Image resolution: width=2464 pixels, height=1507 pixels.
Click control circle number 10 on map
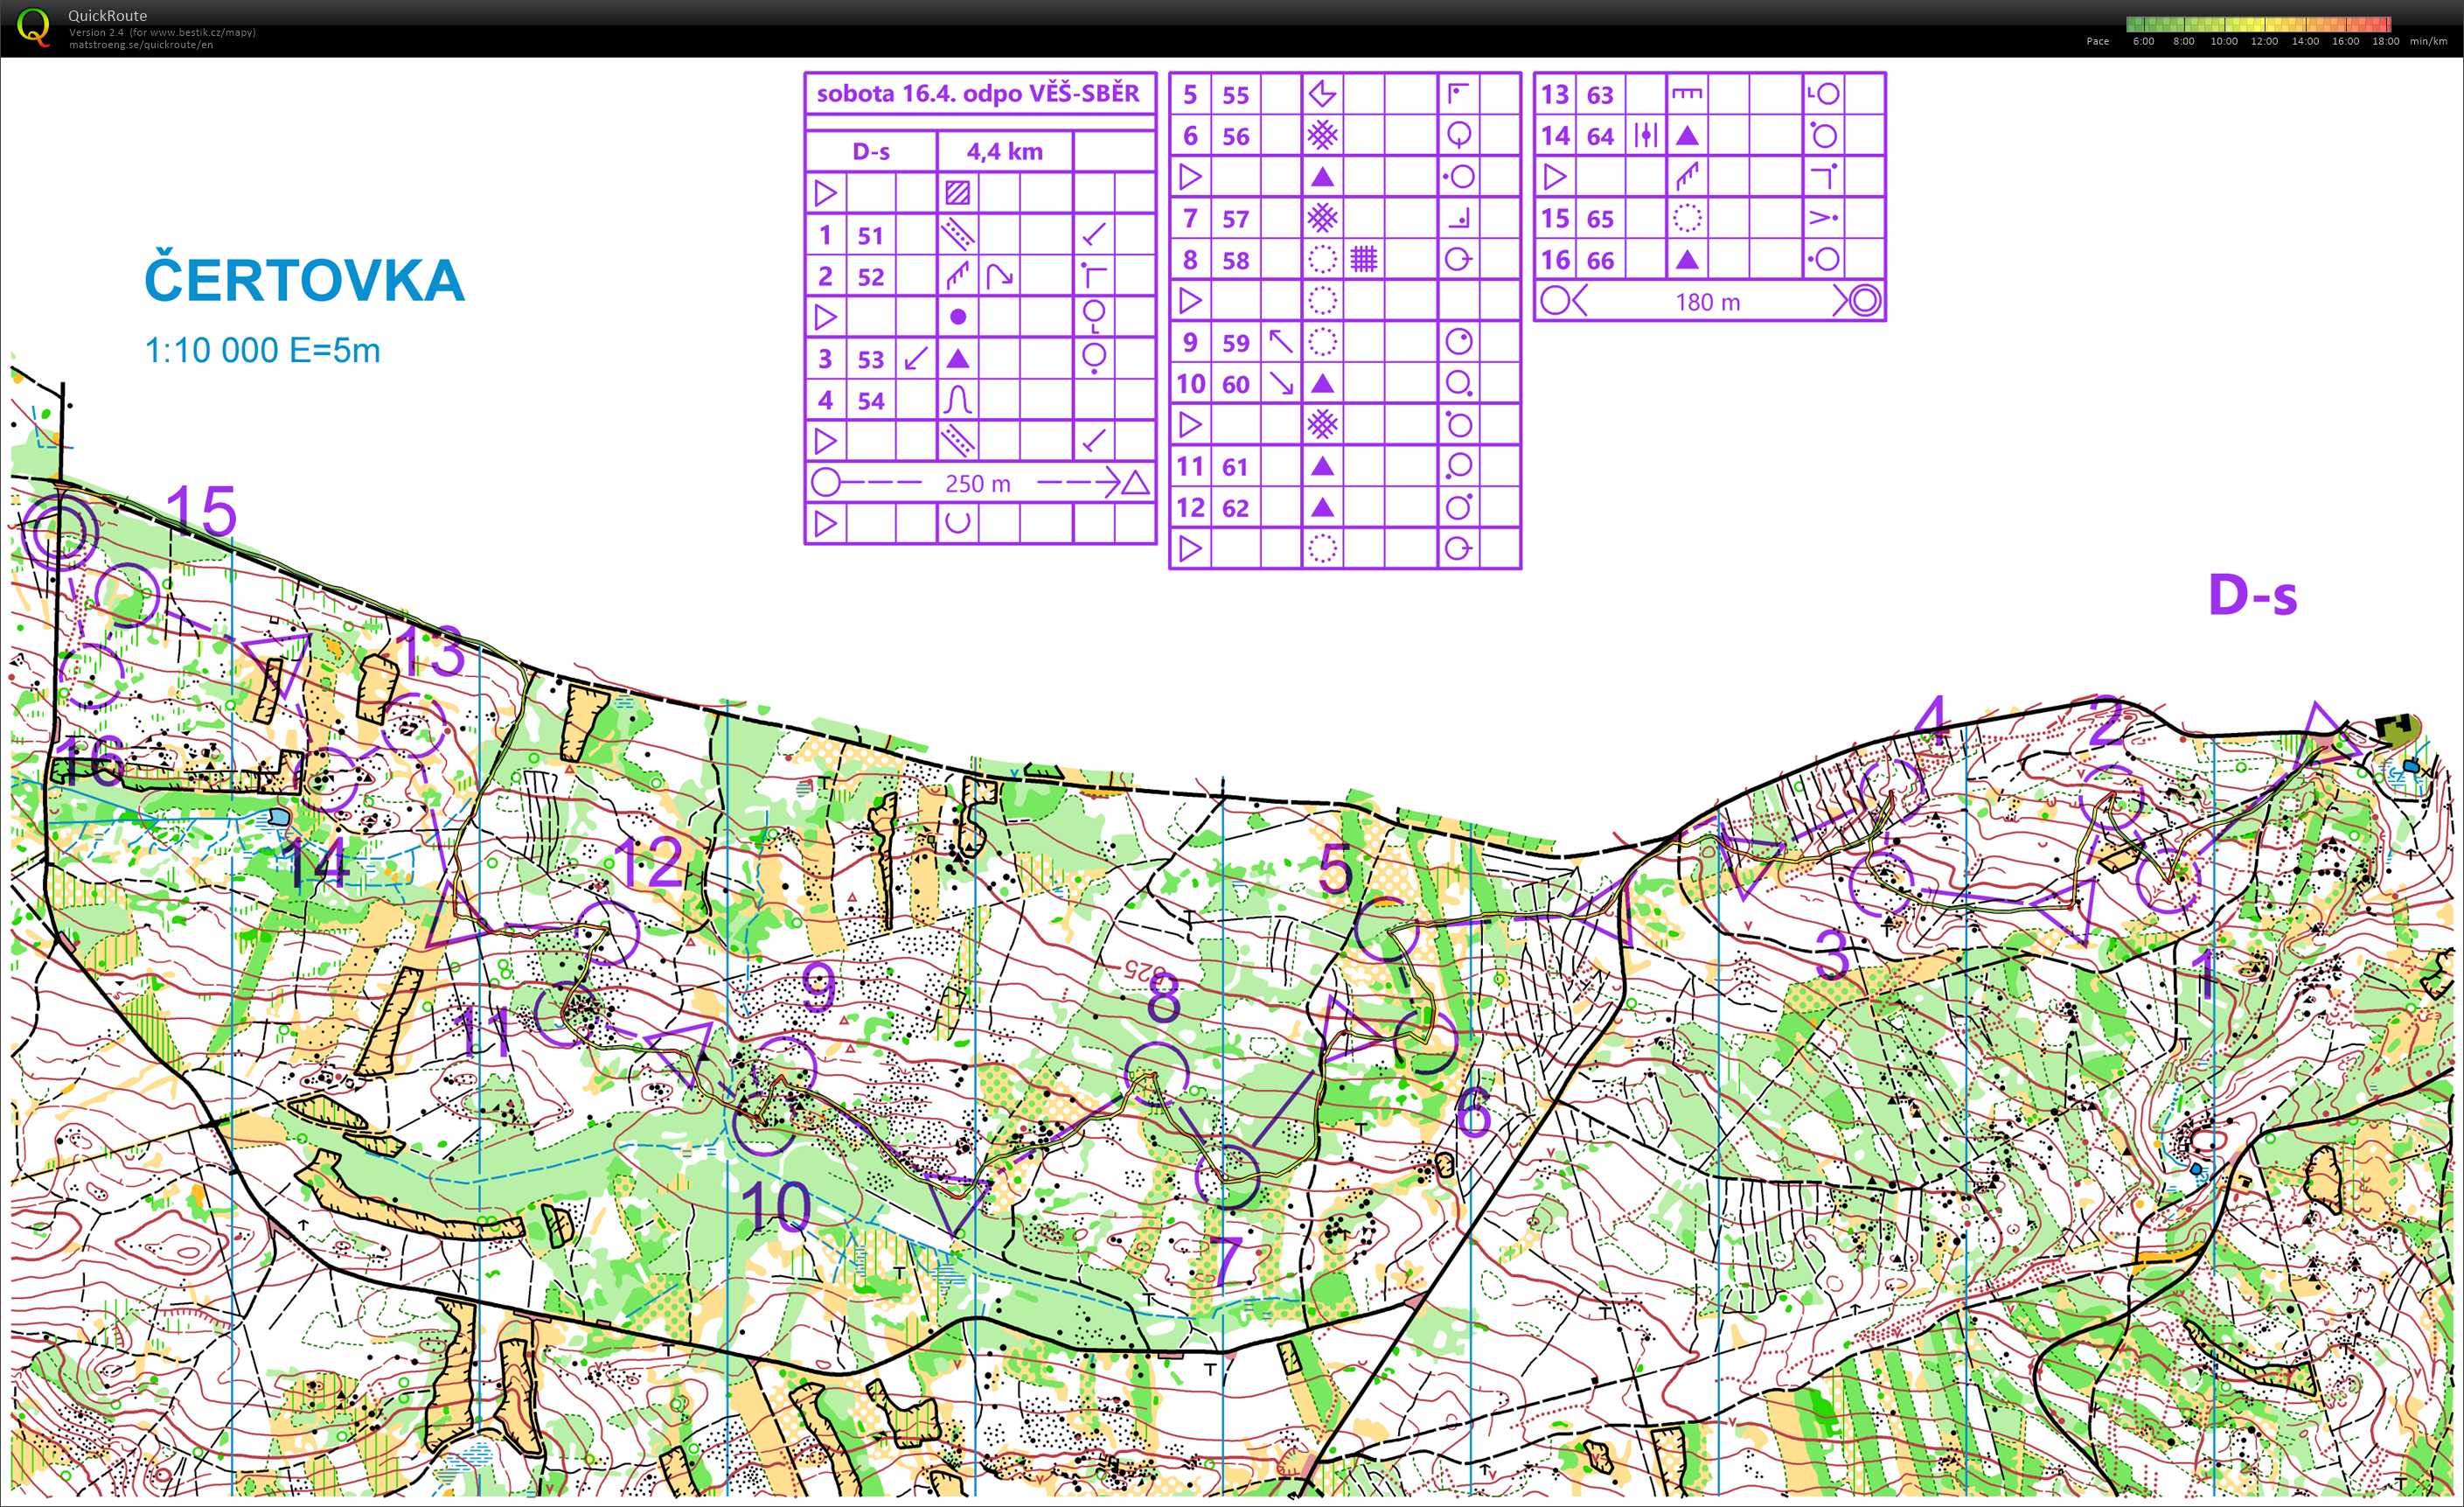point(764,1123)
